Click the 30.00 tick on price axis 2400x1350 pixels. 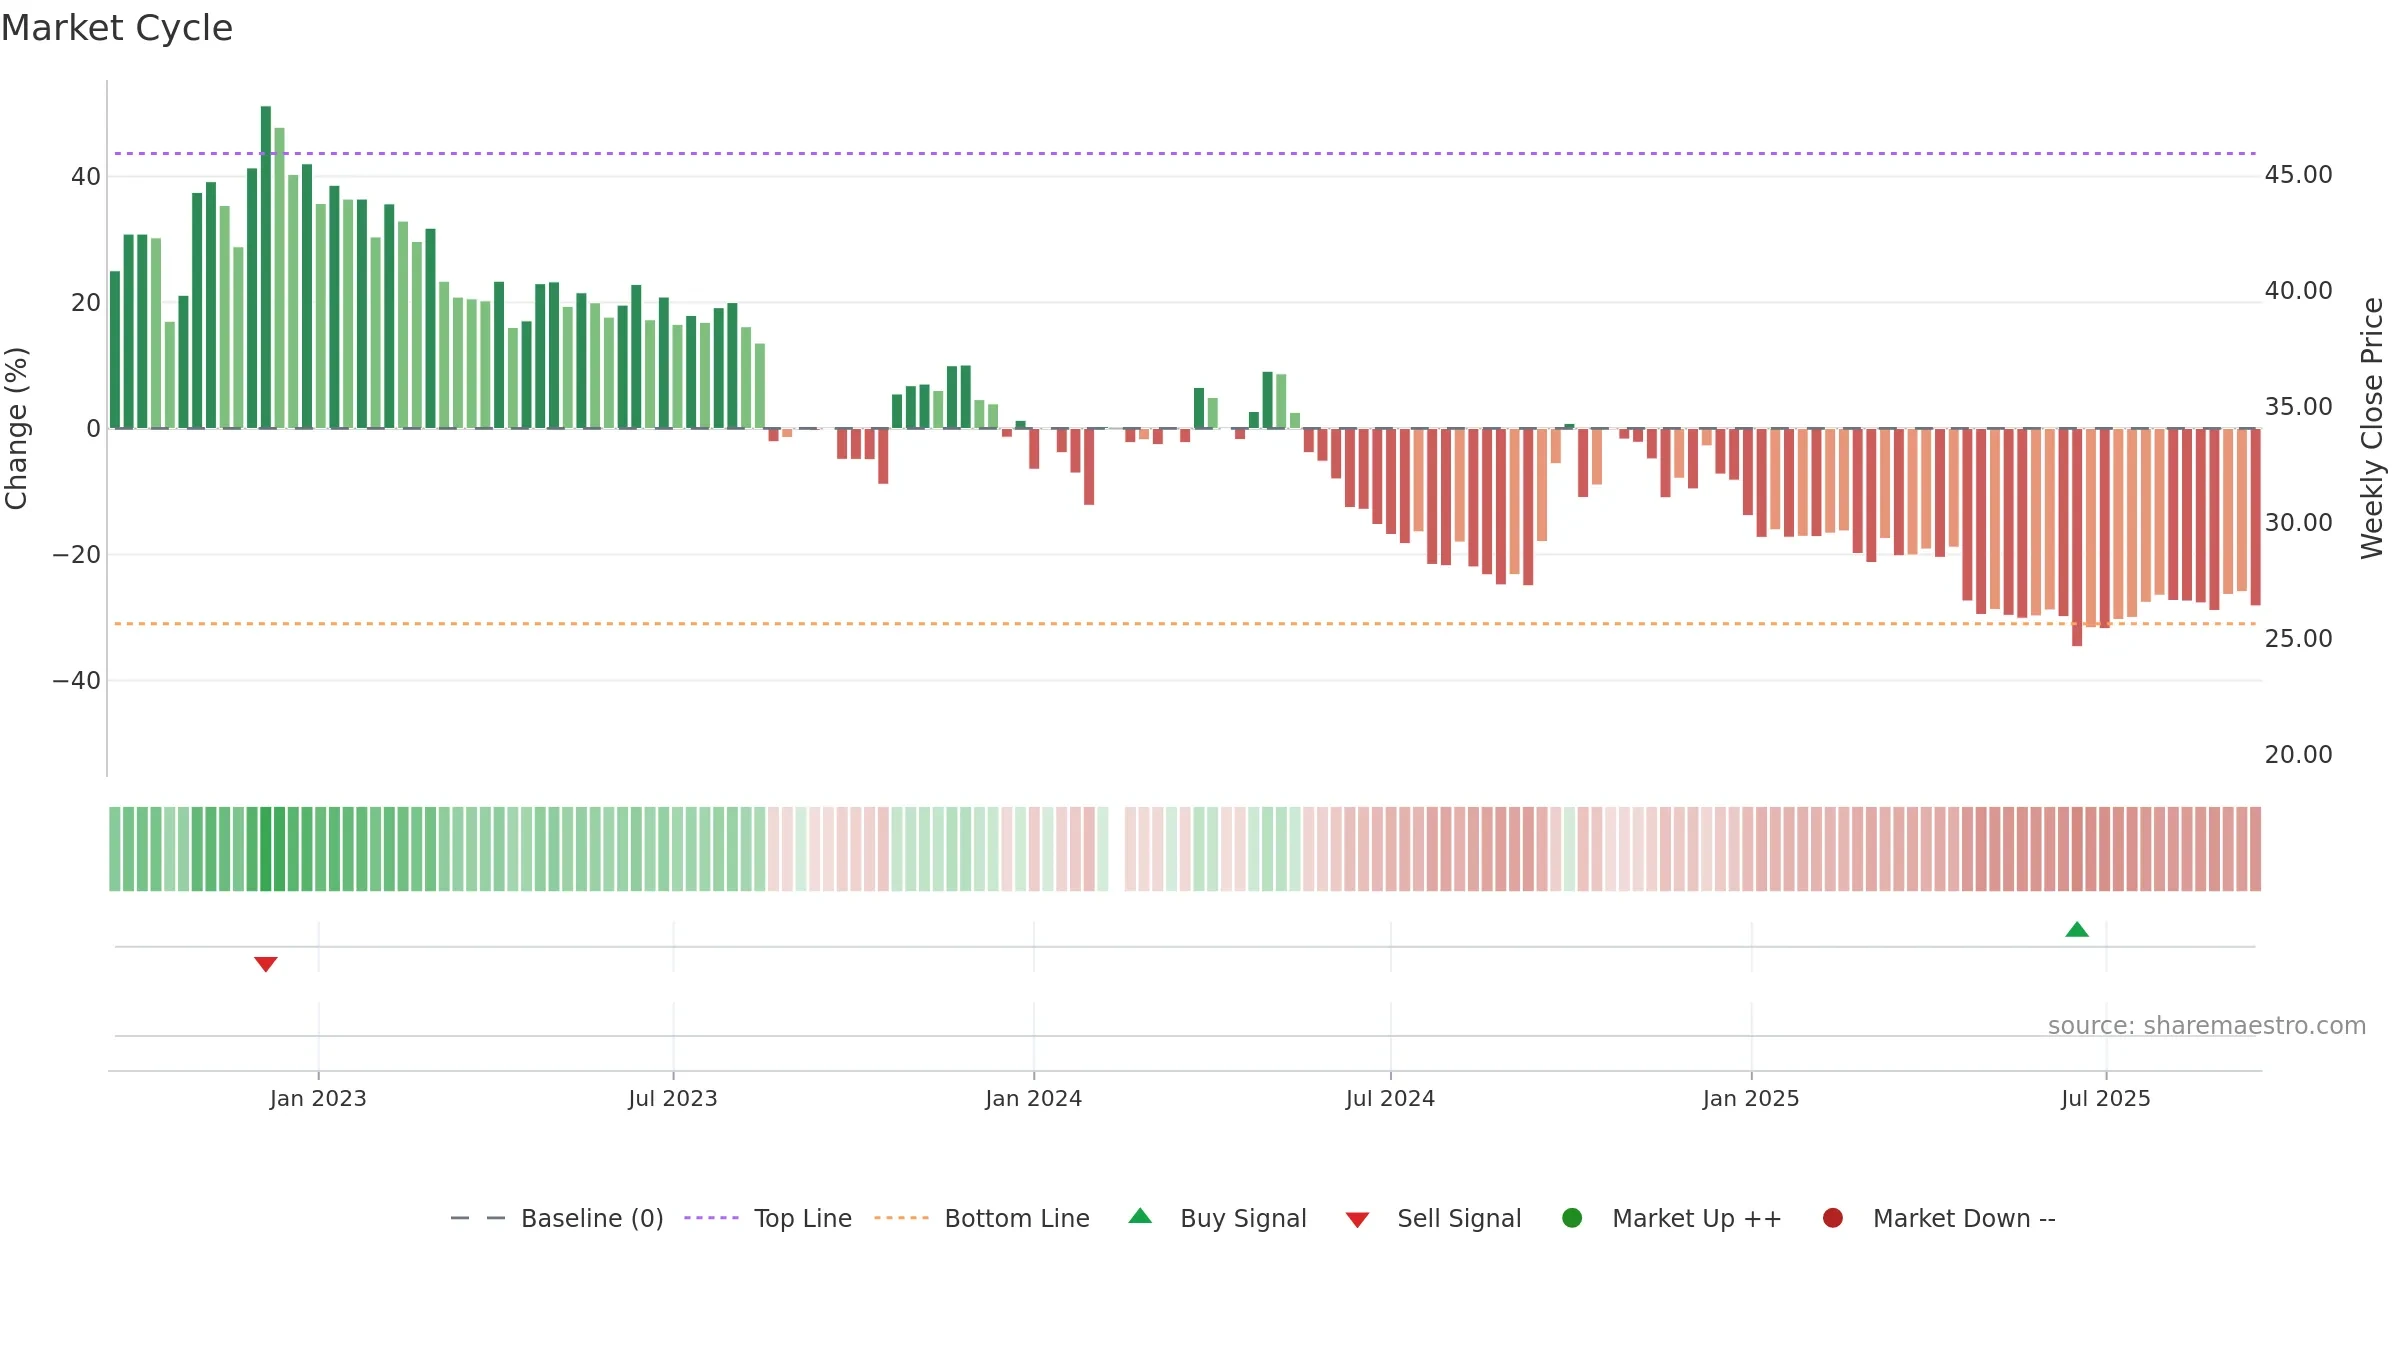(2298, 523)
